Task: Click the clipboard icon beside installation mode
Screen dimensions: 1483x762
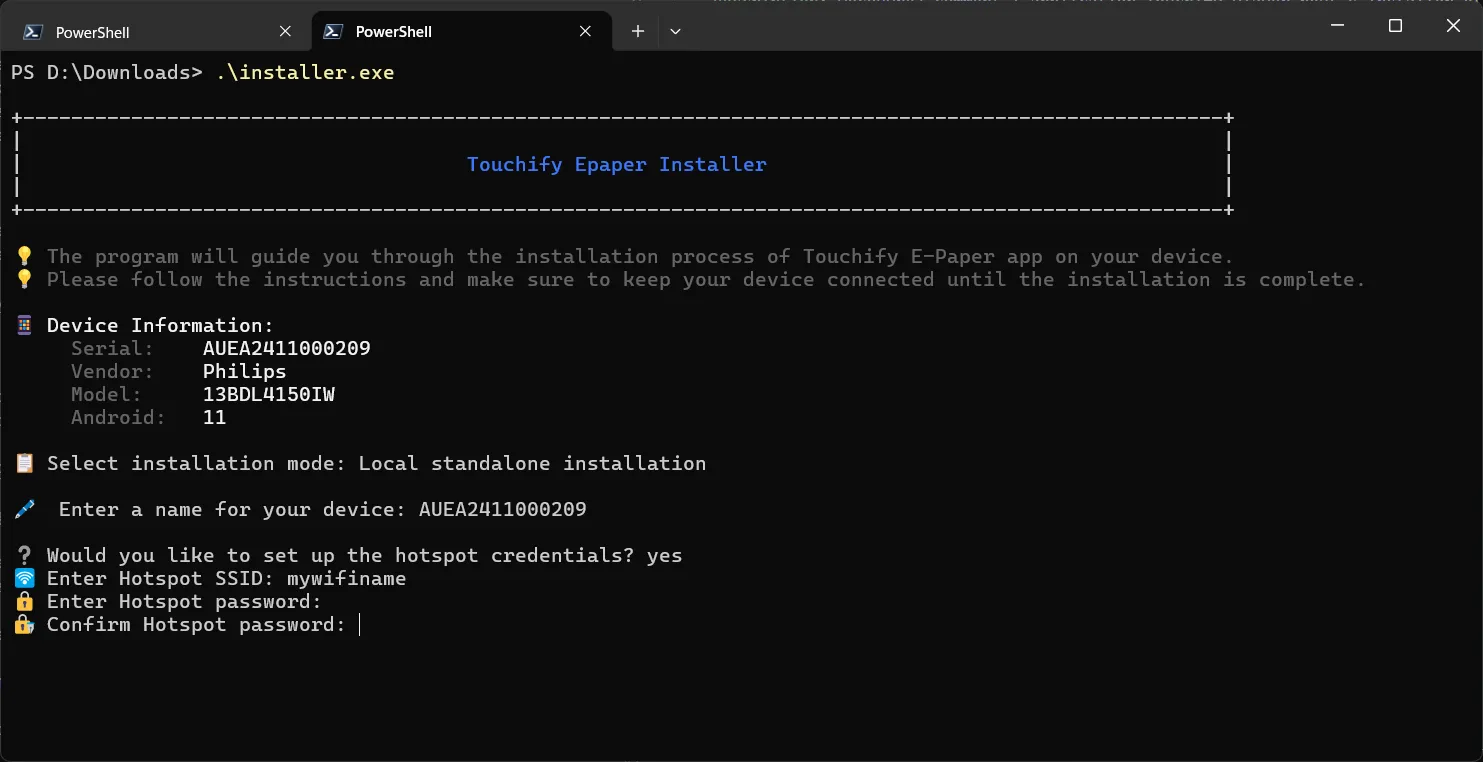Action: tap(25, 463)
